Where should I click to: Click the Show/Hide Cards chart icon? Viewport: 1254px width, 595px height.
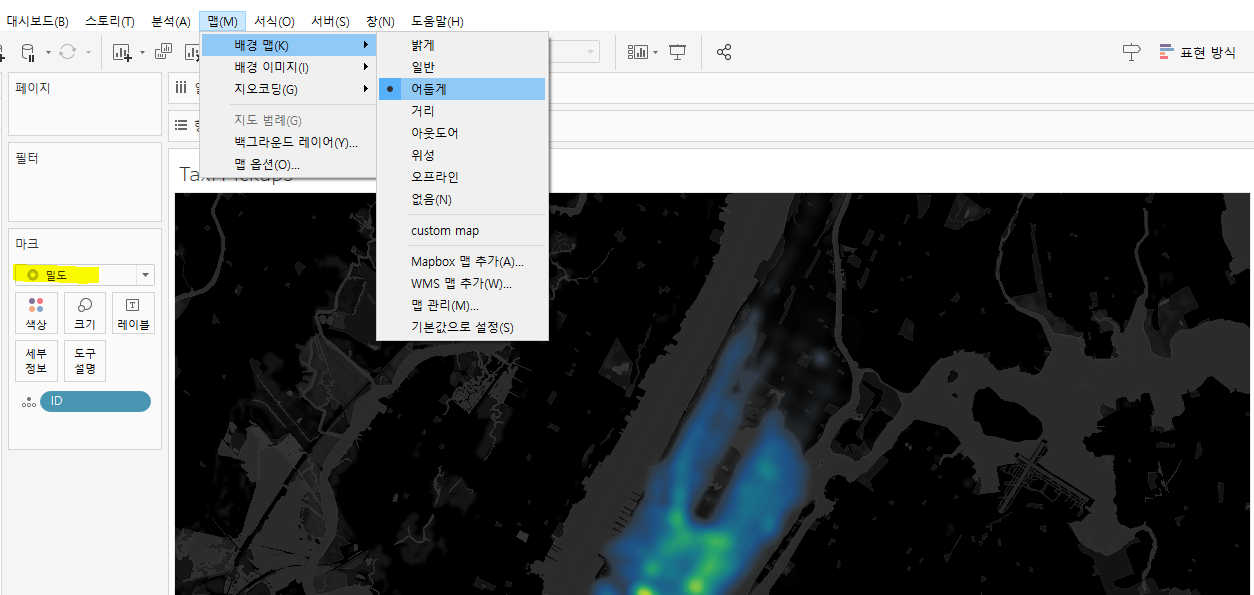(x=637, y=52)
